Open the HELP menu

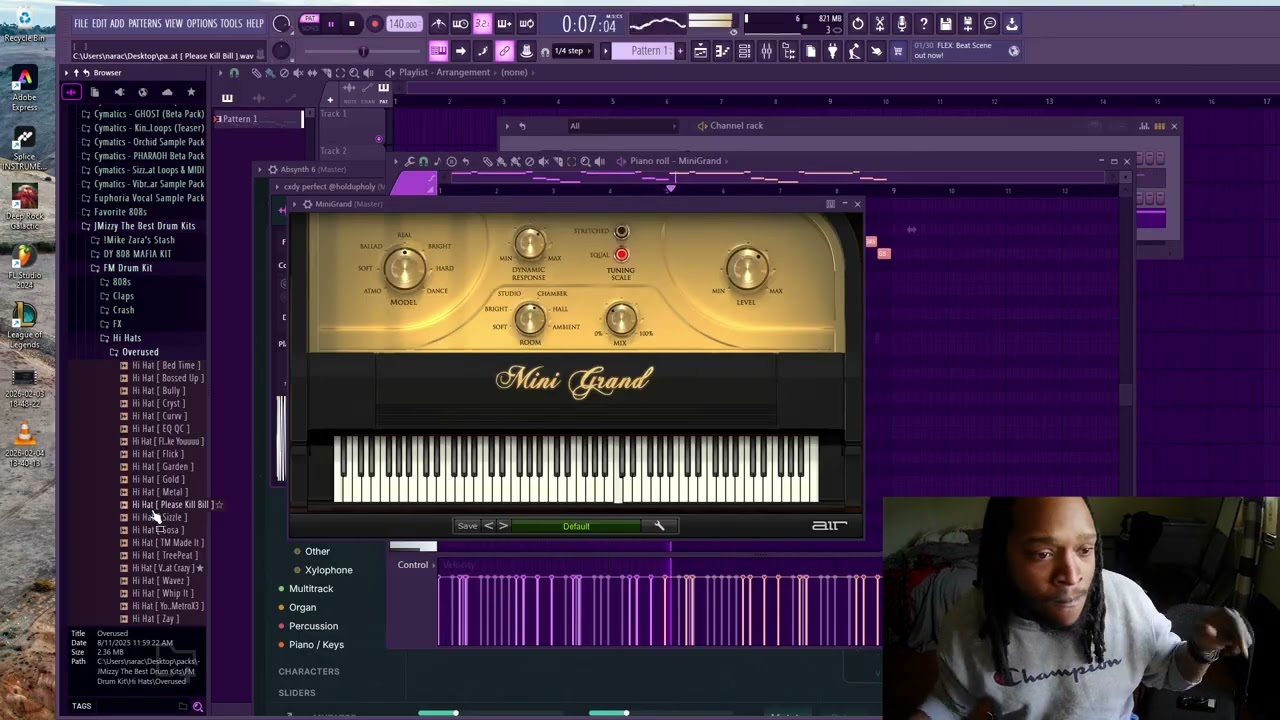(255, 23)
